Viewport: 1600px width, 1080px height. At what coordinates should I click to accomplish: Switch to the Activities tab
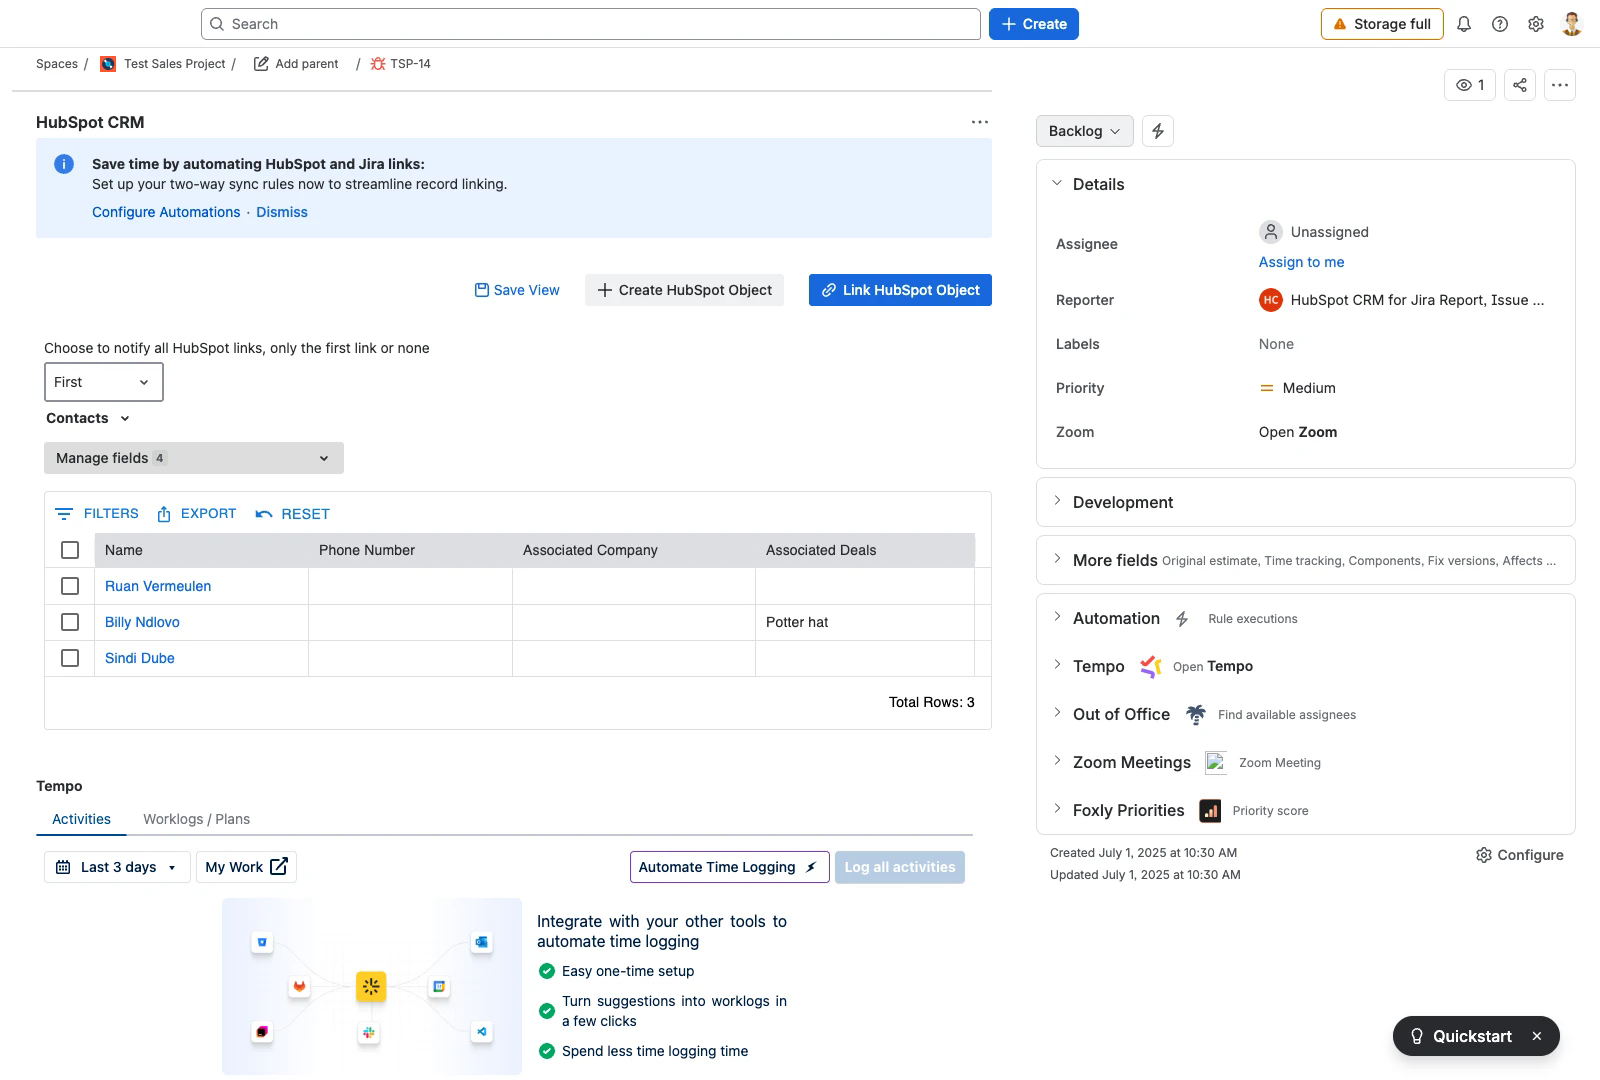tap(81, 819)
